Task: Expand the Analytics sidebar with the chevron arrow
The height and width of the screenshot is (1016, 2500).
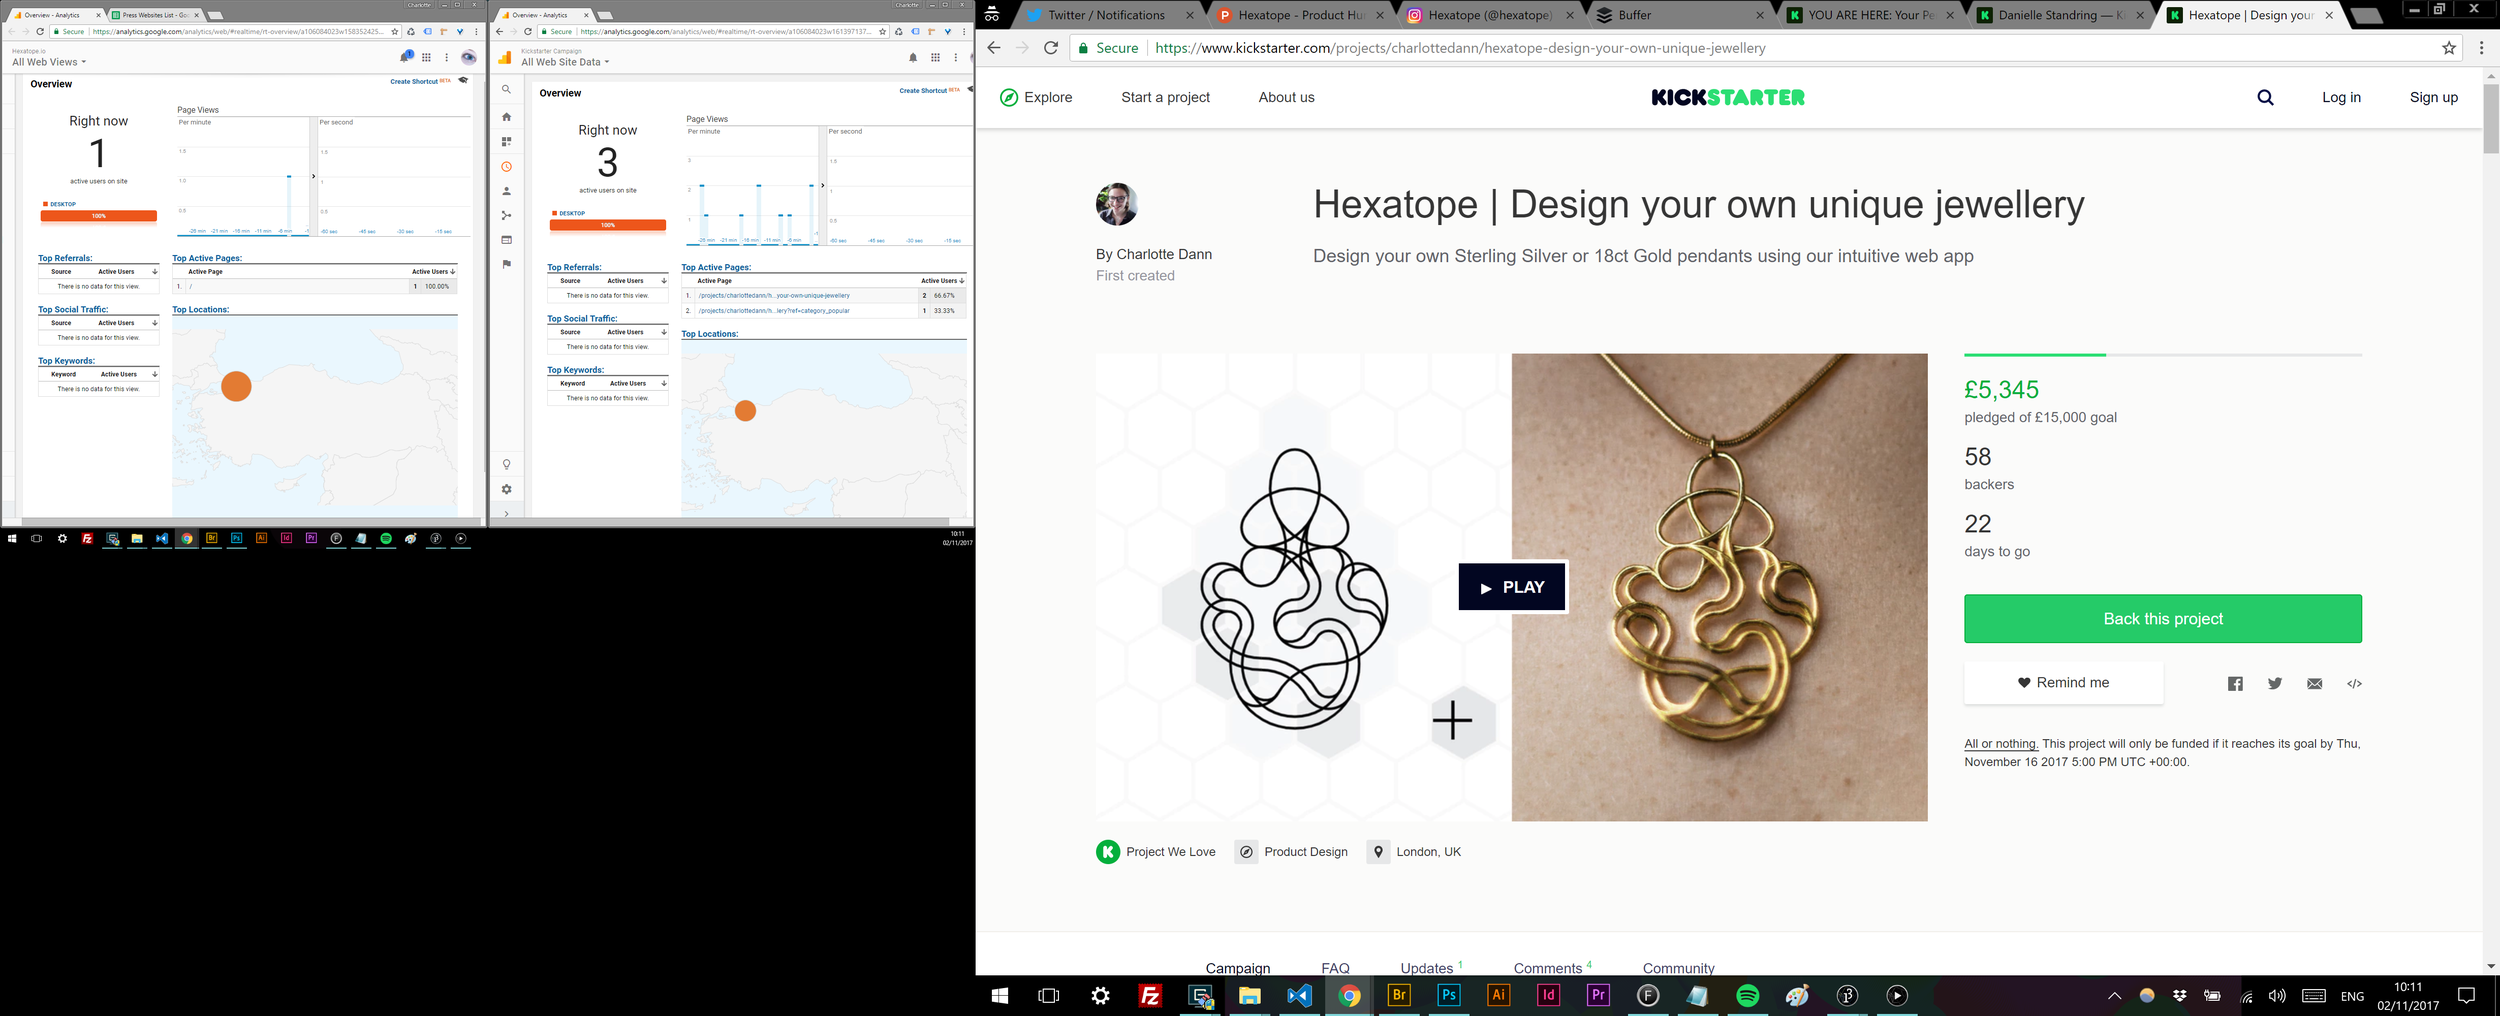Action: [506, 514]
